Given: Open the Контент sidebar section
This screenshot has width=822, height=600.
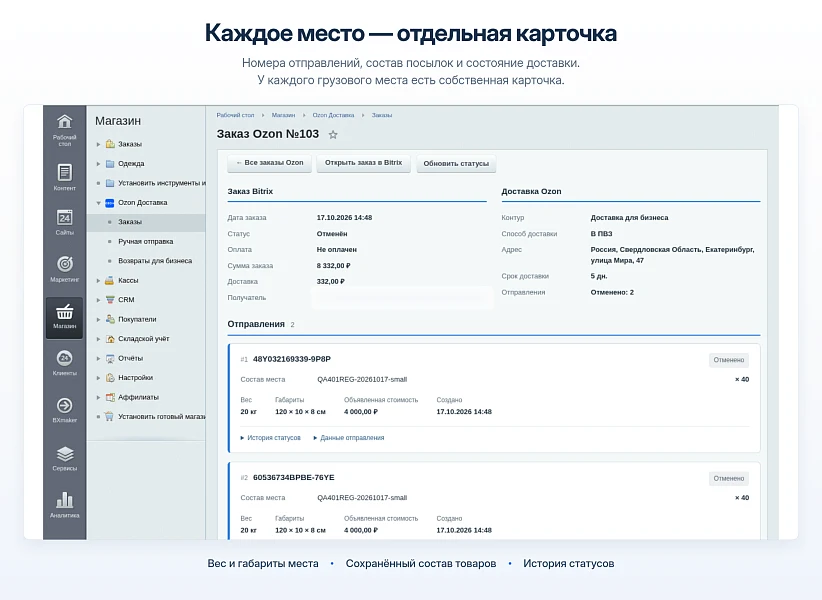Looking at the screenshot, I should tap(64, 177).
